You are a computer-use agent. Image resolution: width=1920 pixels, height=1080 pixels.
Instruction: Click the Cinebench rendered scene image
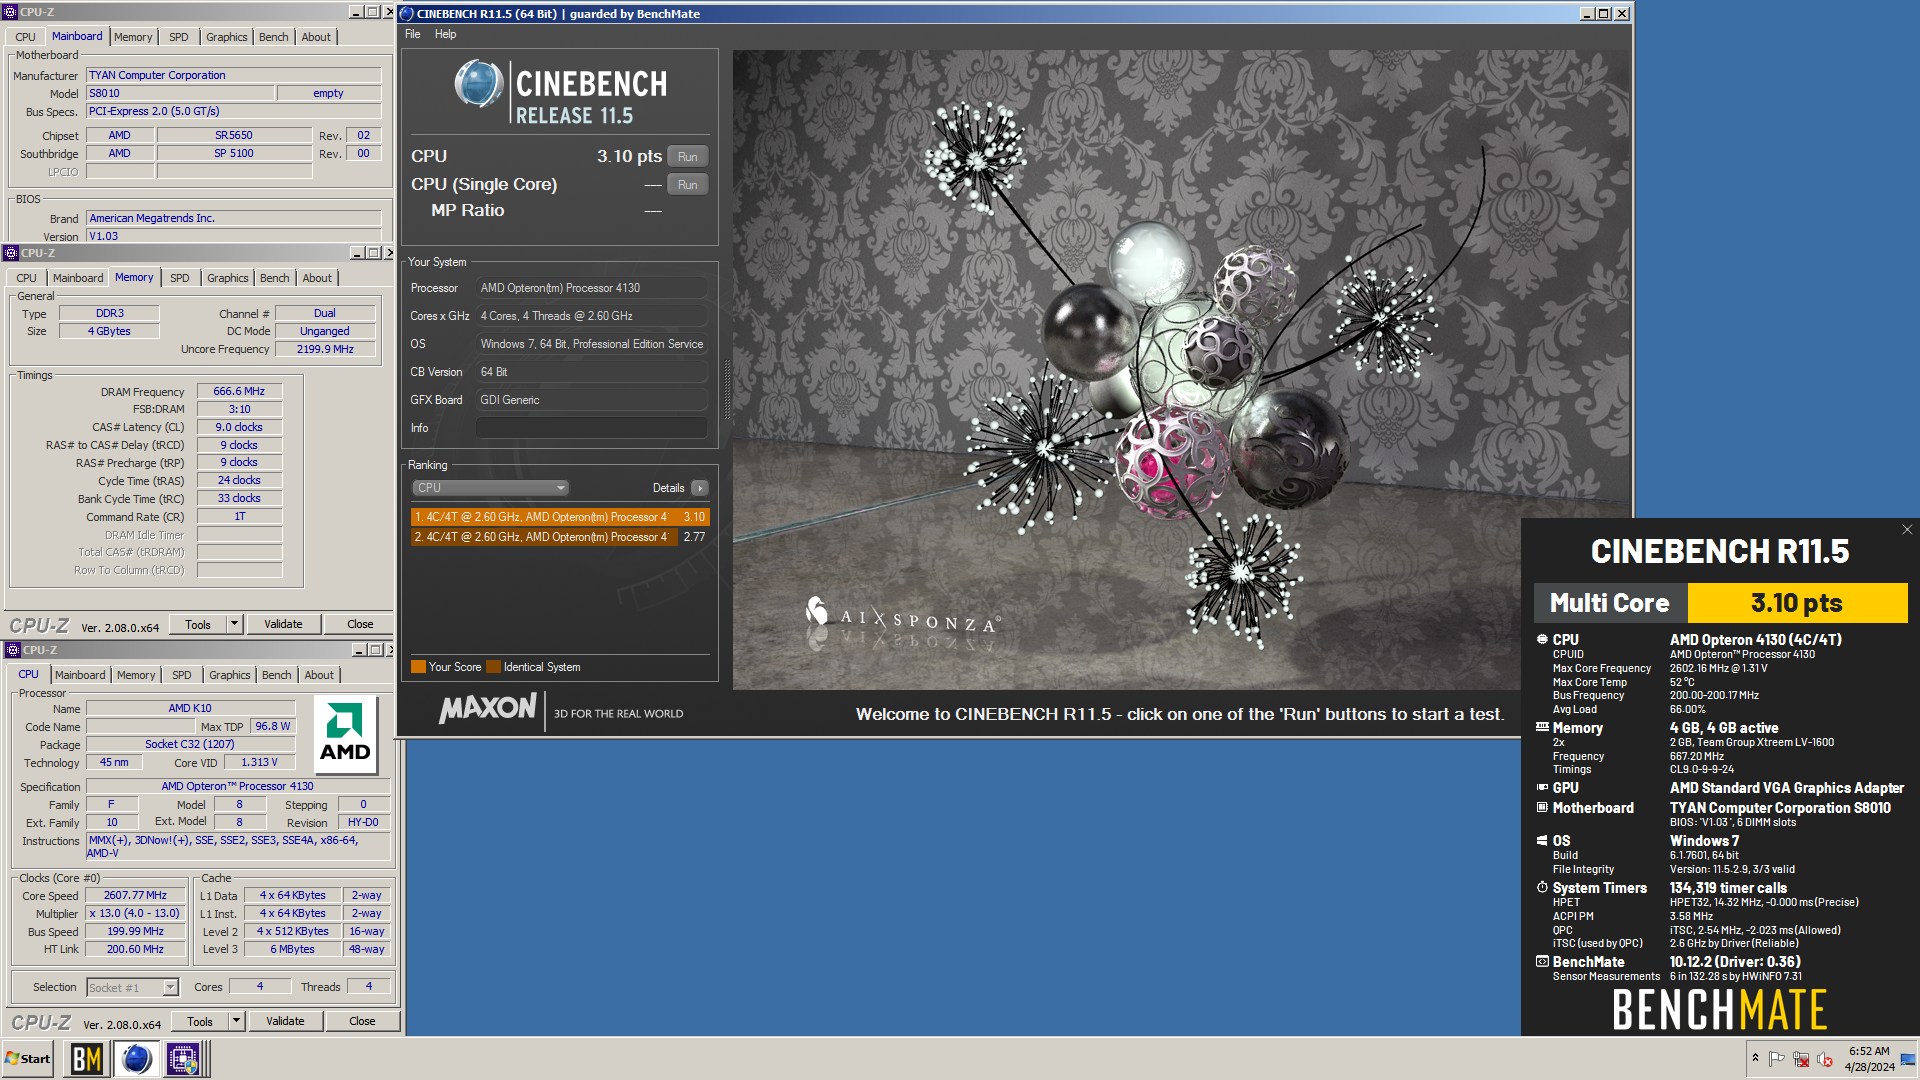[x=1181, y=370]
